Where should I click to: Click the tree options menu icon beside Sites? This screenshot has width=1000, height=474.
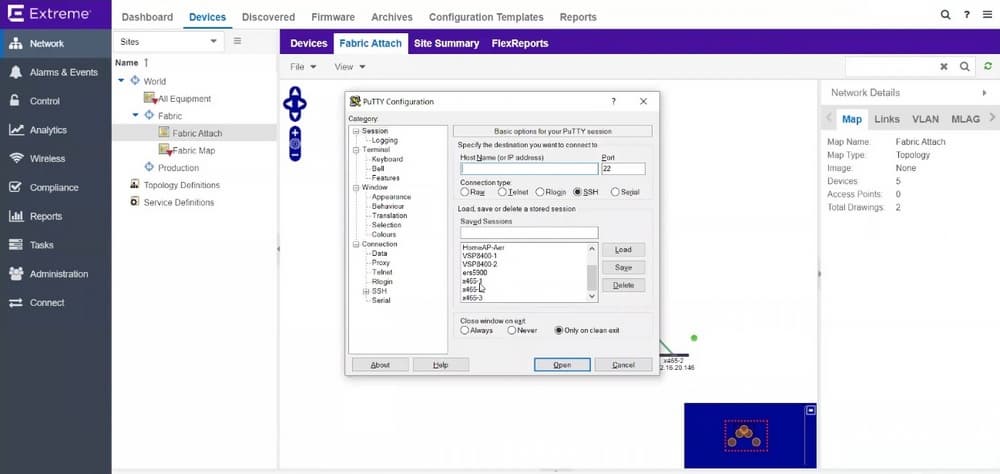pos(237,41)
